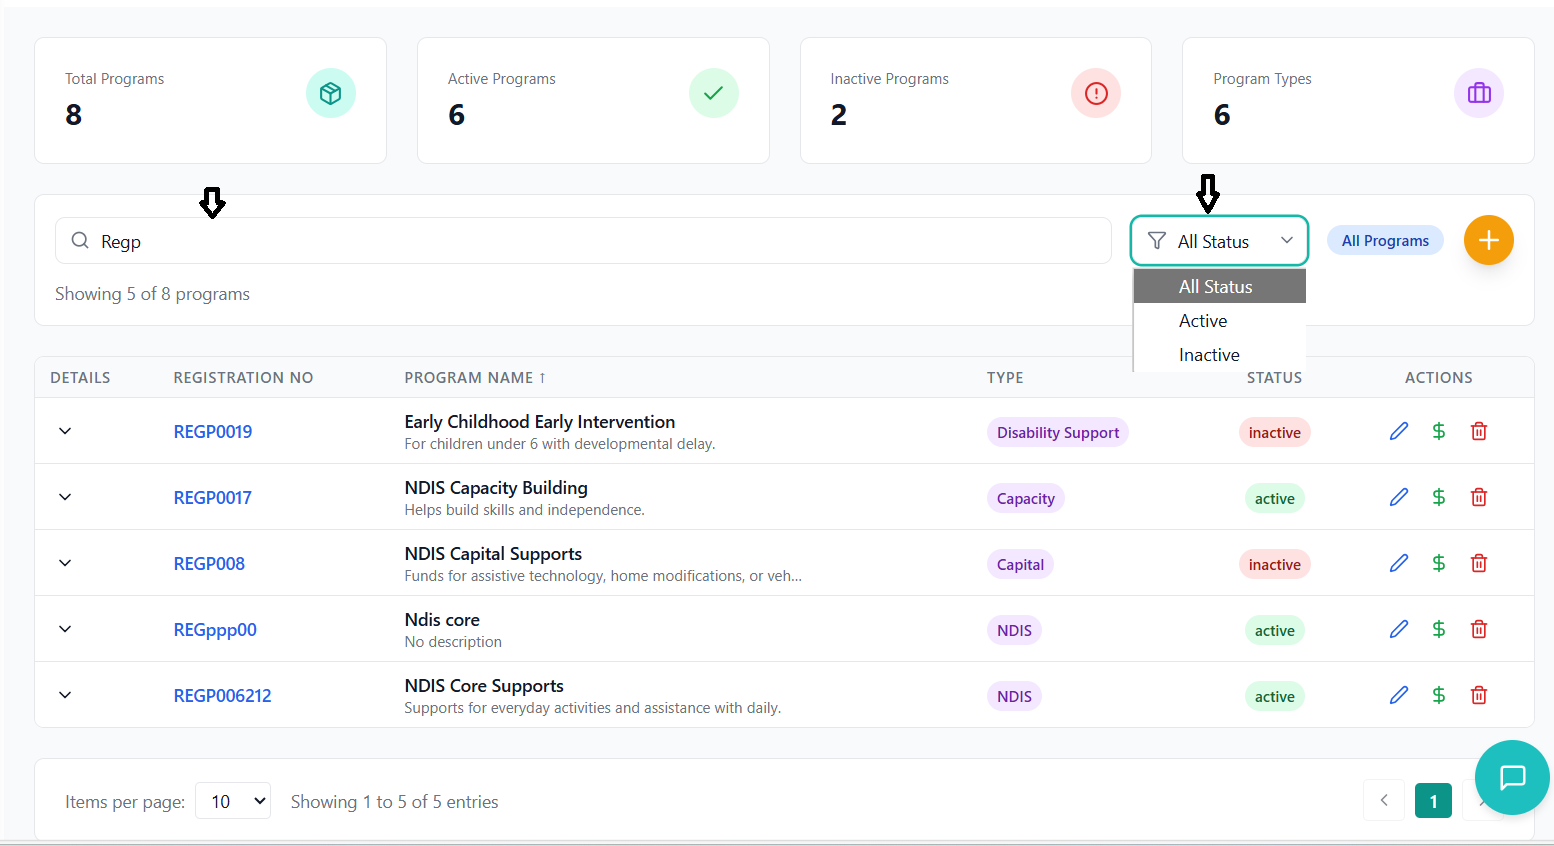Select Active from the status list
The width and height of the screenshot is (1554, 846).
pos(1203,321)
